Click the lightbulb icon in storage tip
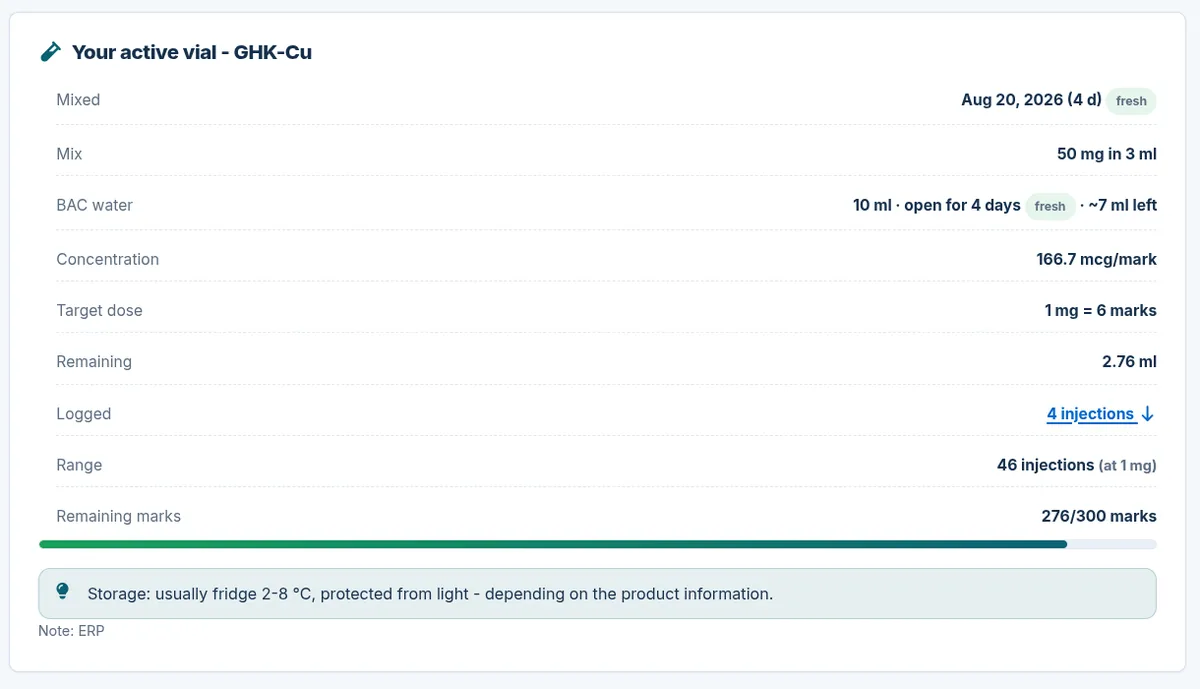Screen dimensions: 1200x689 pyautogui.click(x=63, y=592)
